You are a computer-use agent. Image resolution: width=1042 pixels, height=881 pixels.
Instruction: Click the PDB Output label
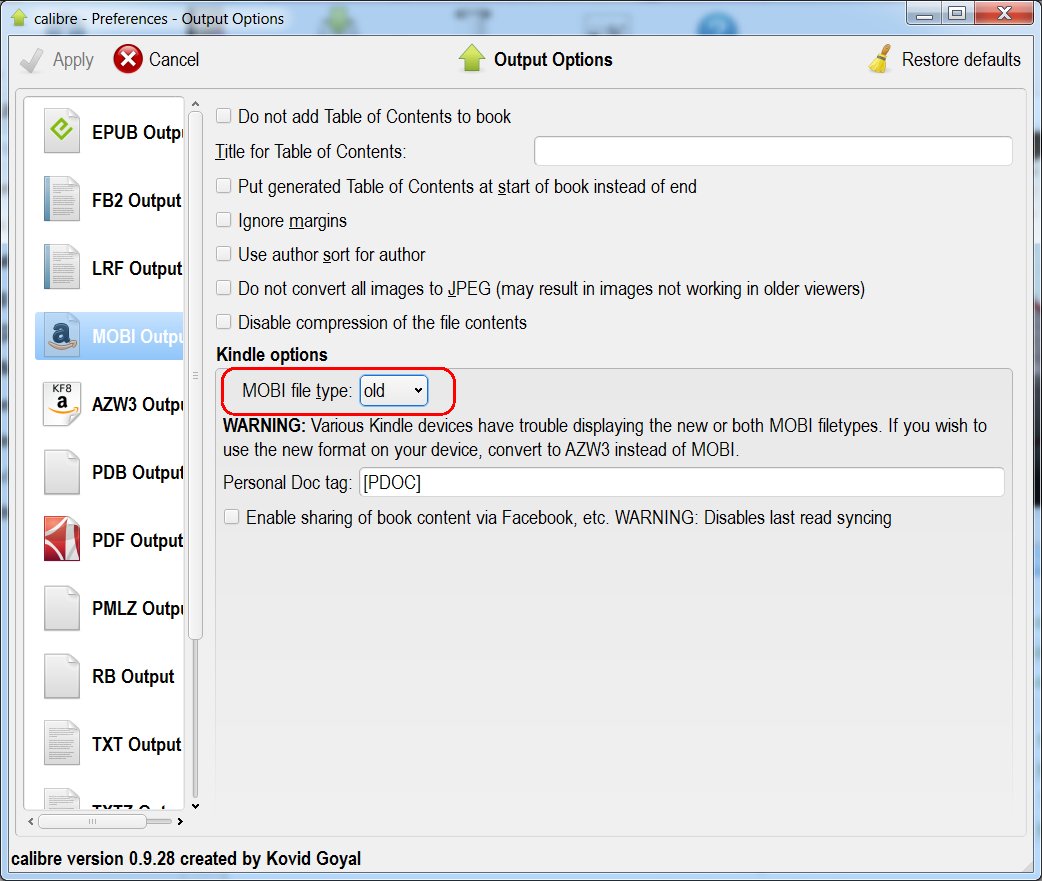point(137,472)
